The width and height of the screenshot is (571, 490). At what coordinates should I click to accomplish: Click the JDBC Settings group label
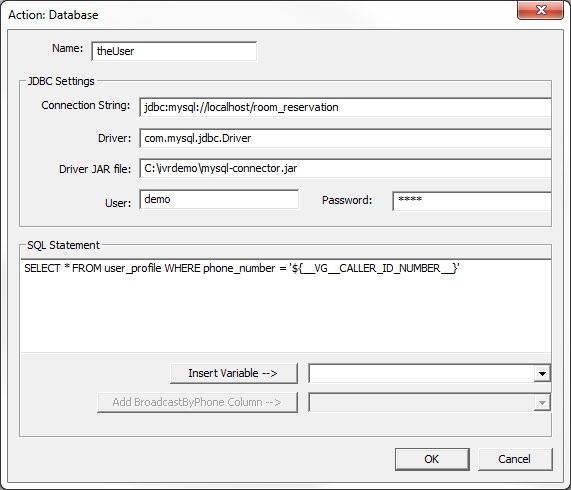coord(61,81)
